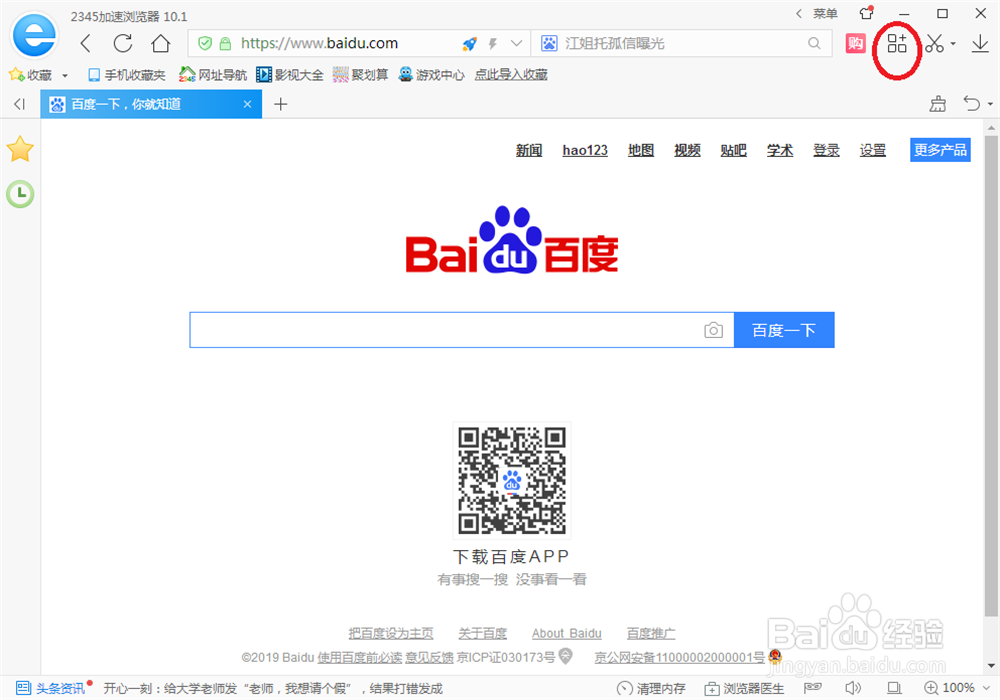Viewport: 1000px width, 700px height.
Task: Expand the undo closed tabs dropdown
Action: pos(990,104)
